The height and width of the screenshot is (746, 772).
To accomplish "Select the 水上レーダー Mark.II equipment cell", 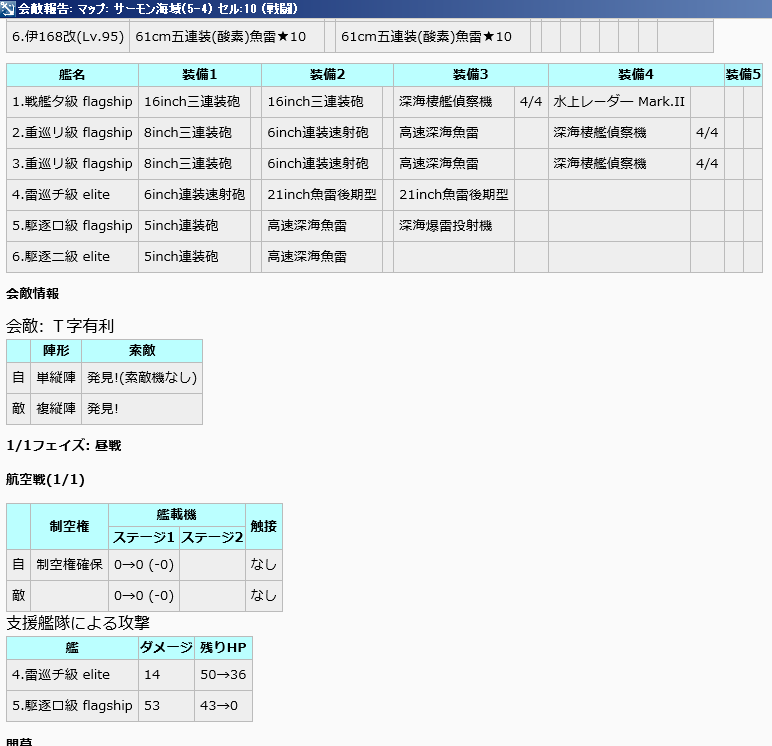I will (x=619, y=102).
